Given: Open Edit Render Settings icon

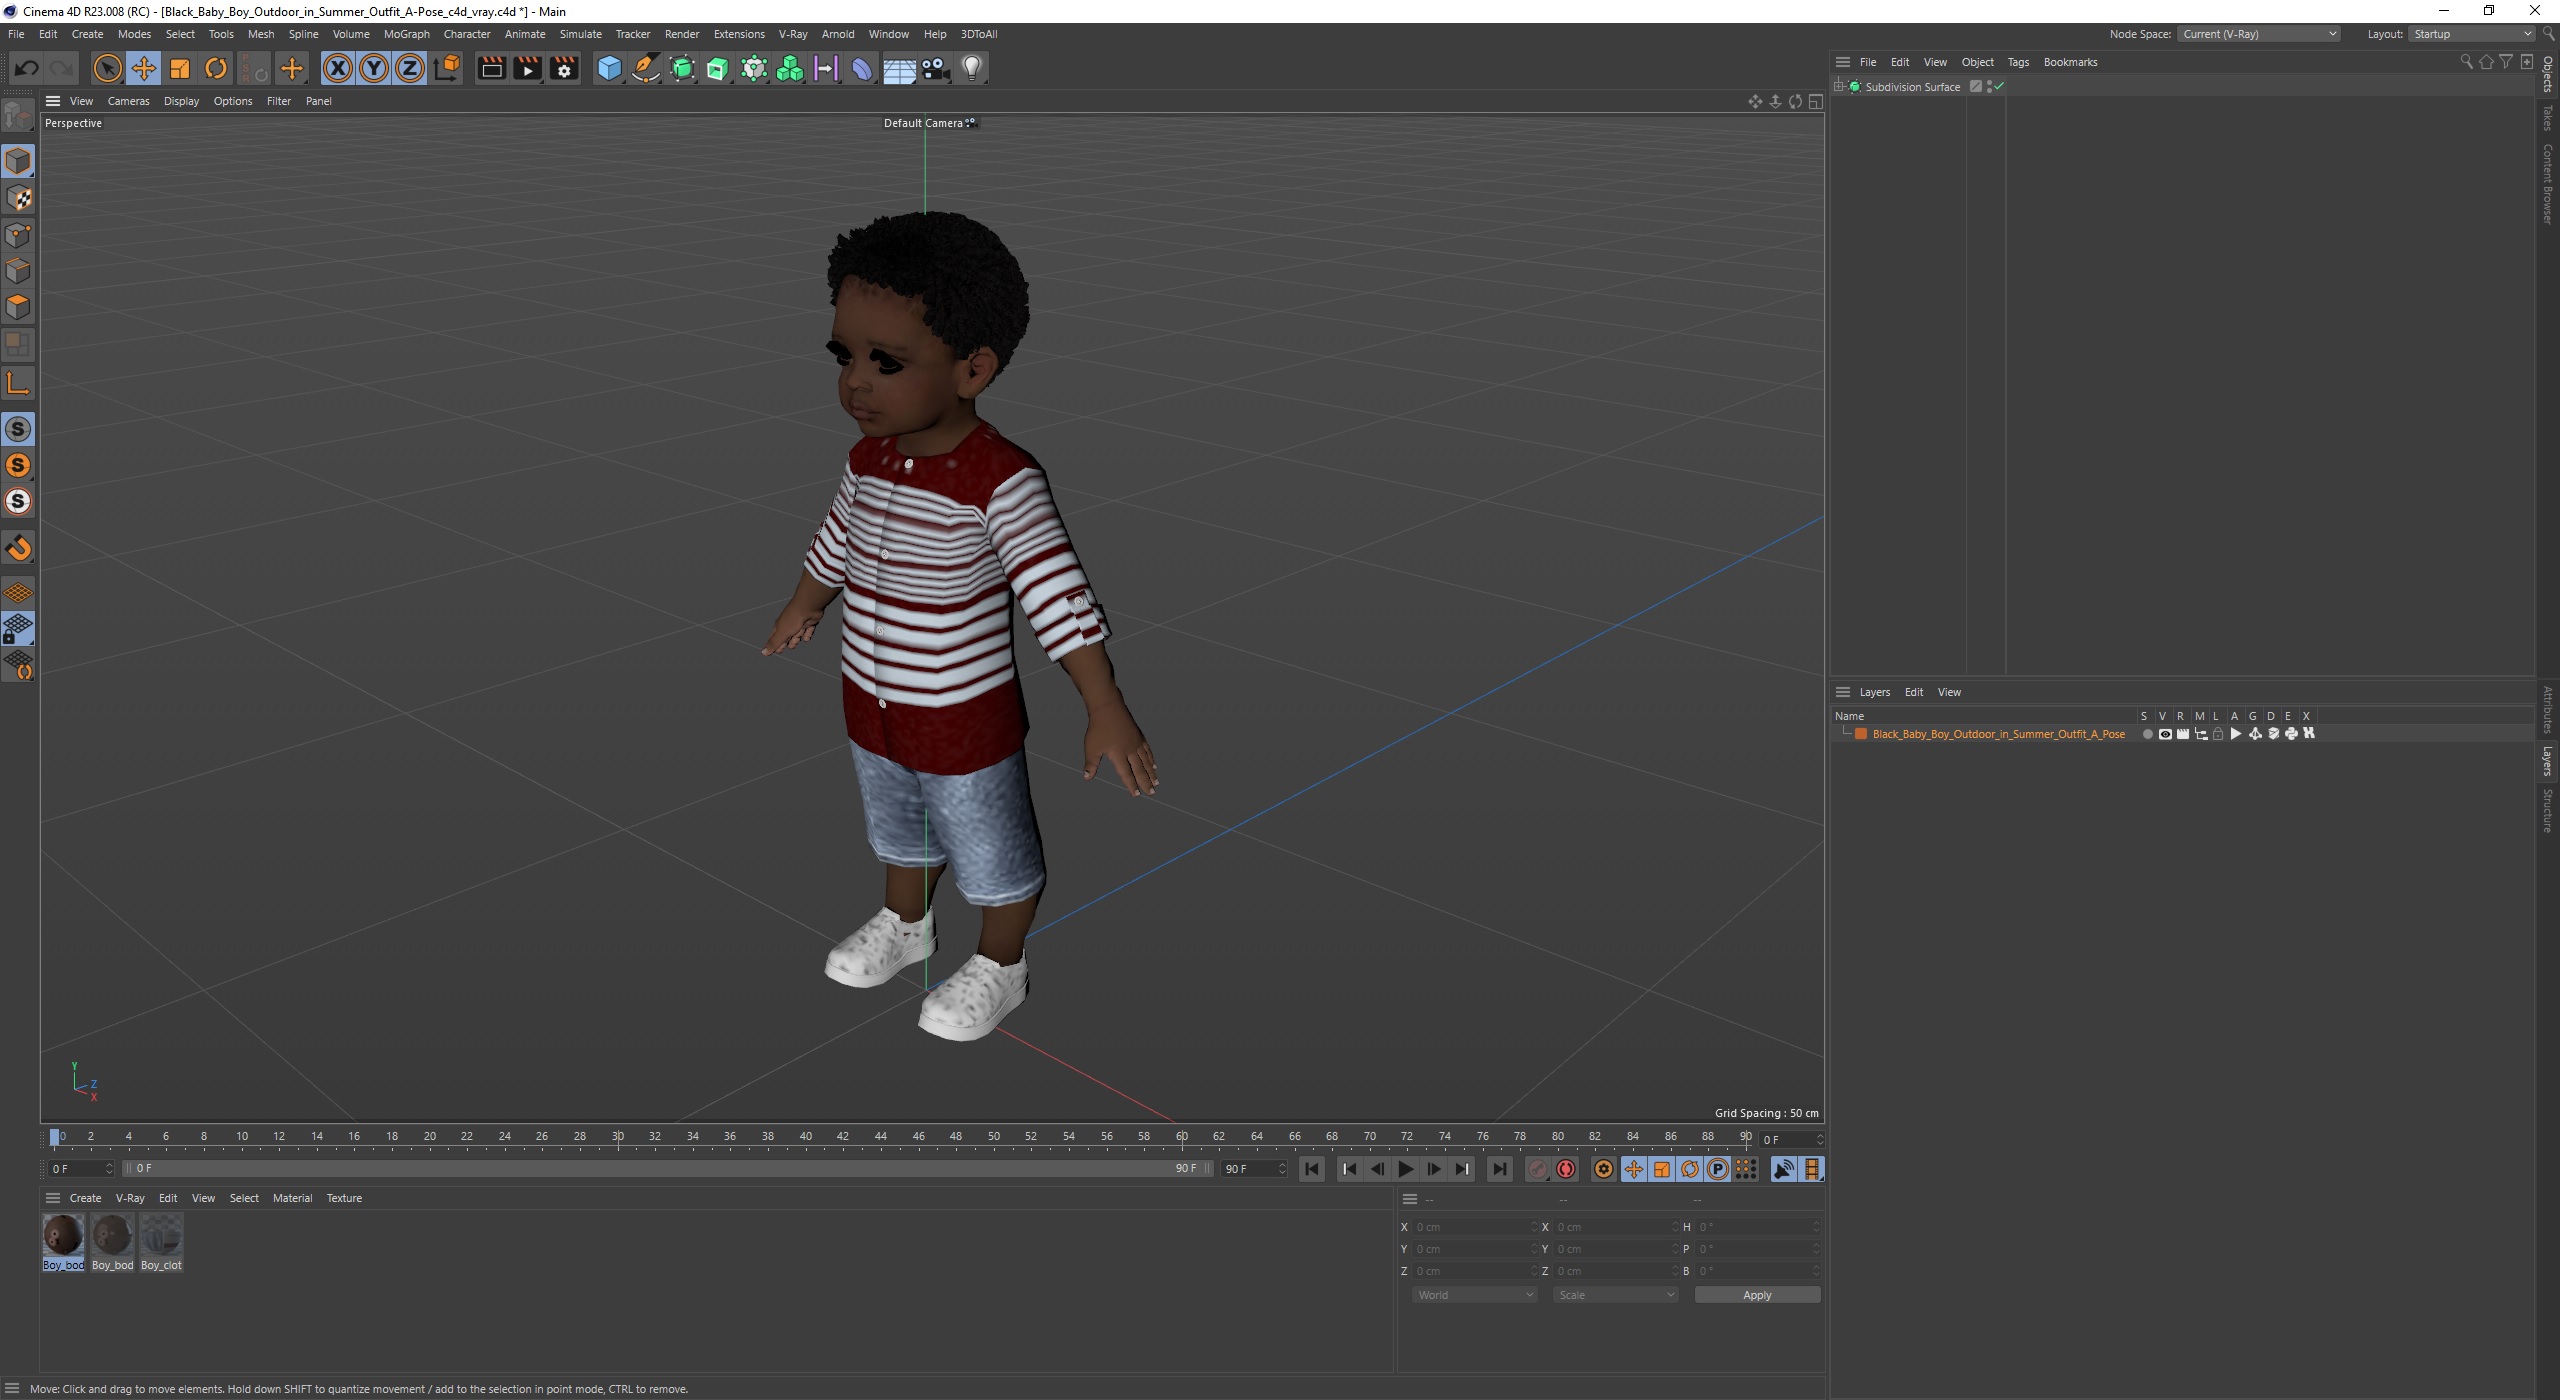Looking at the screenshot, I should [x=564, y=68].
